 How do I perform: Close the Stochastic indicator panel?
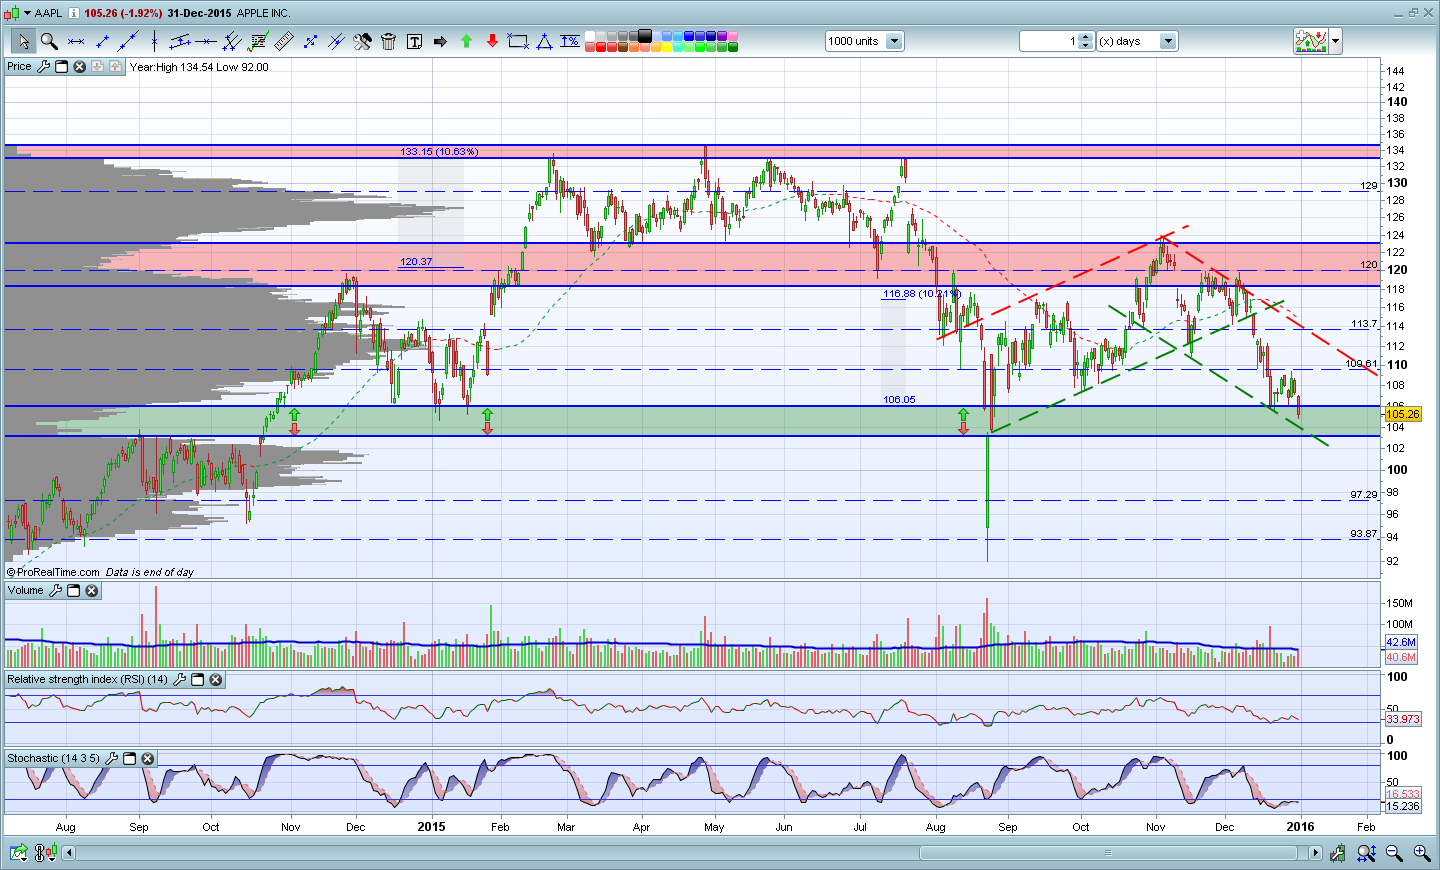coord(148,759)
